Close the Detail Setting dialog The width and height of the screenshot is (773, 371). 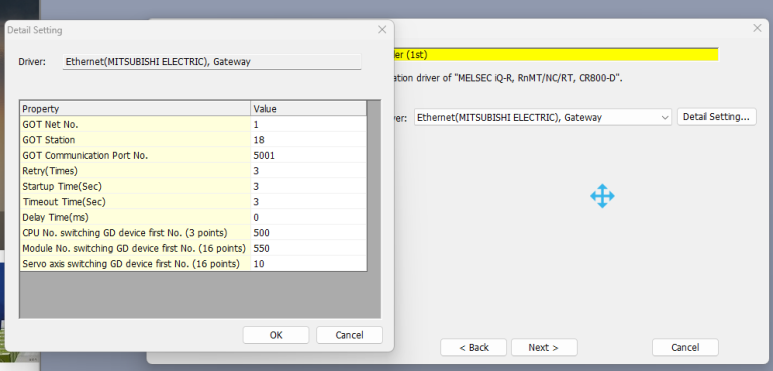(382, 30)
